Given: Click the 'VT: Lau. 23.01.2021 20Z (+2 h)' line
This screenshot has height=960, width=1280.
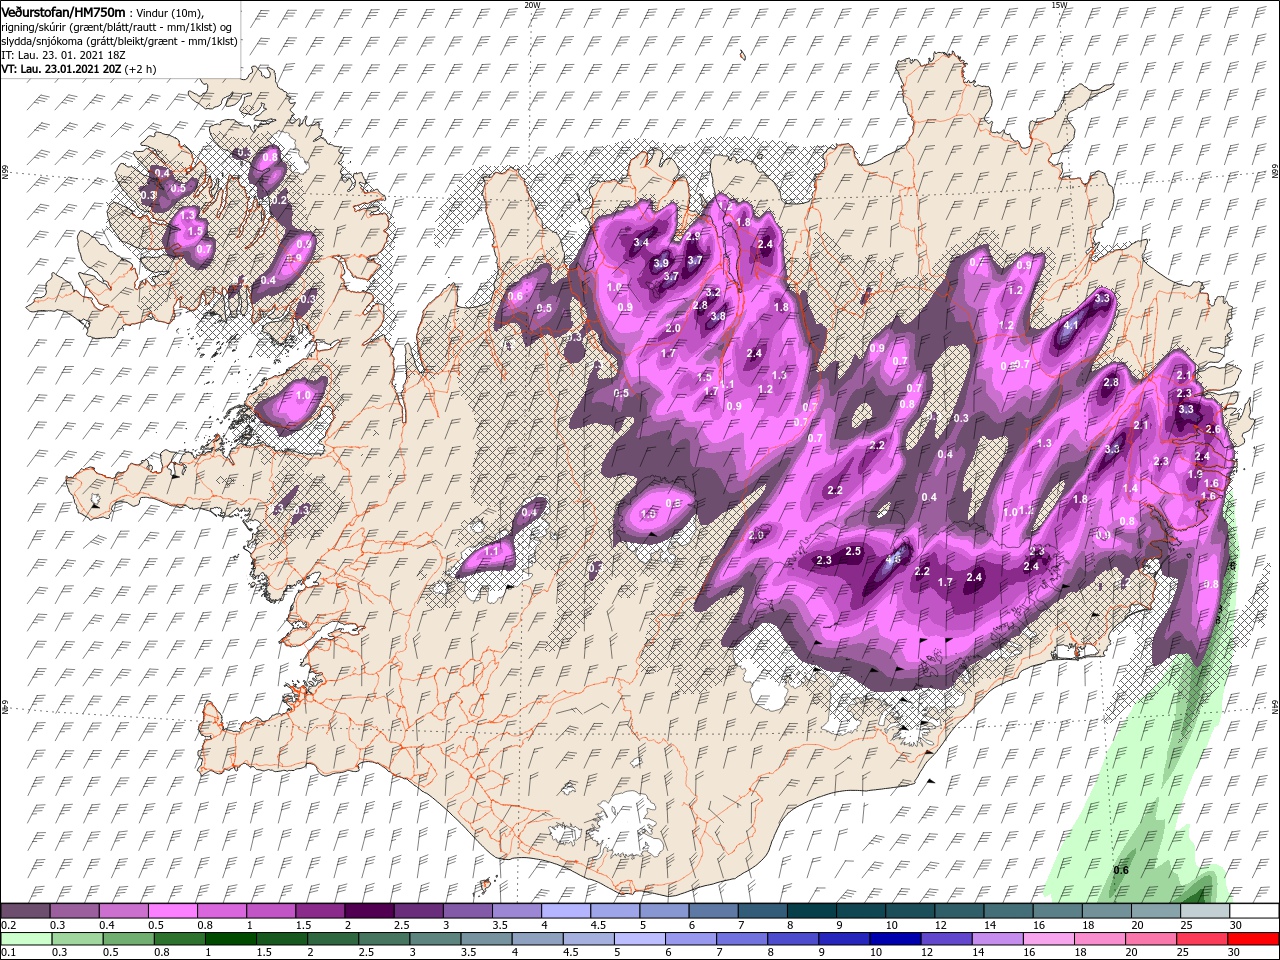Looking at the screenshot, I should [78, 70].
